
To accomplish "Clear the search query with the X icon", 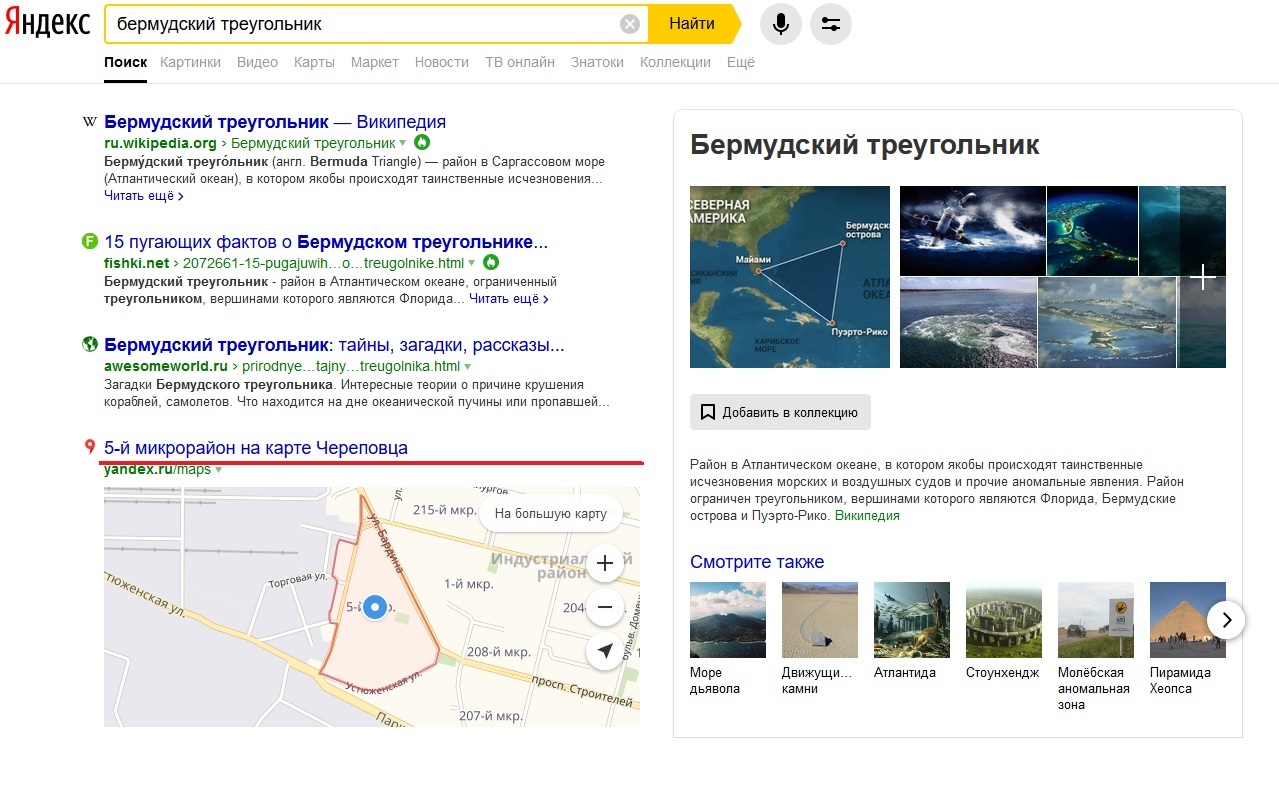I will point(630,24).
